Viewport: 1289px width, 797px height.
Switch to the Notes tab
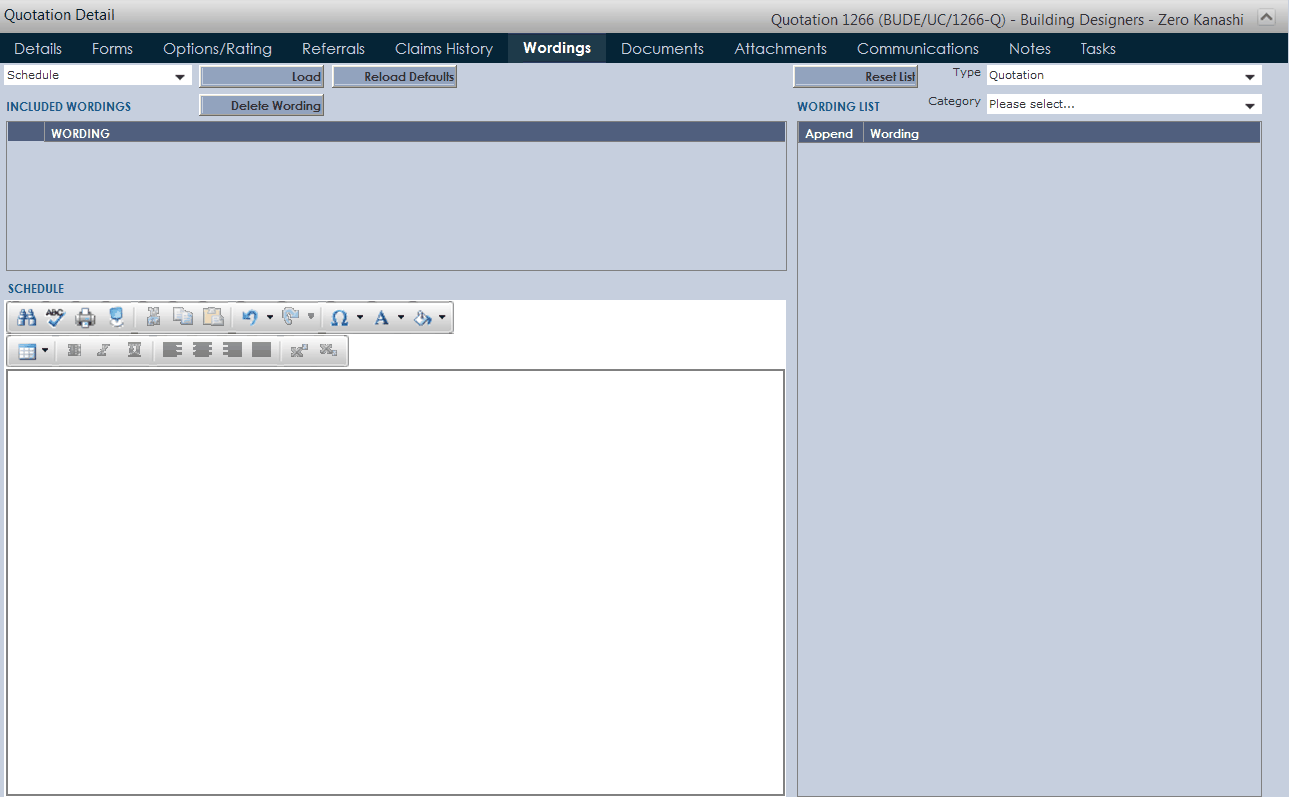[x=1030, y=48]
